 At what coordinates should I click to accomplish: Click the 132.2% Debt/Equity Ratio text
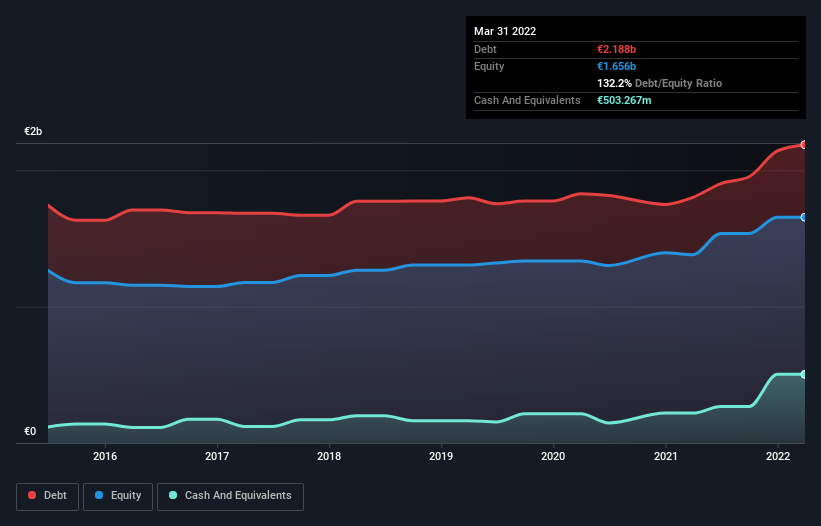point(659,83)
